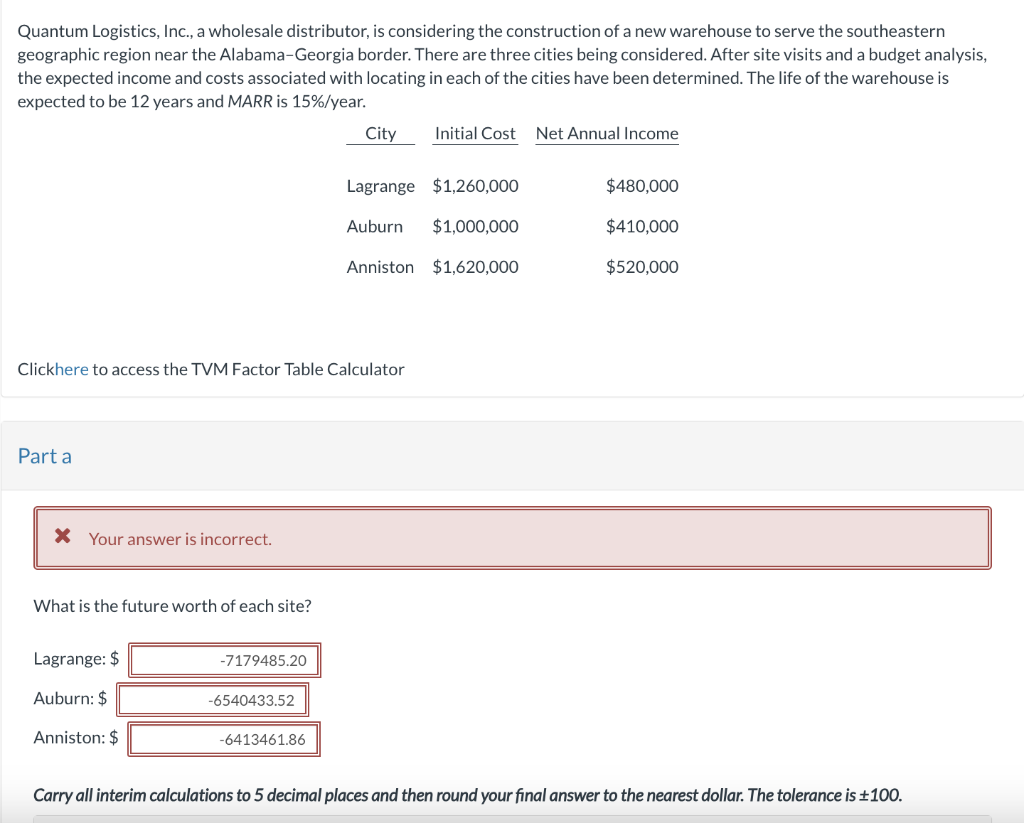Select the City column header
Viewport: 1024px width, 823px height.
(x=380, y=133)
